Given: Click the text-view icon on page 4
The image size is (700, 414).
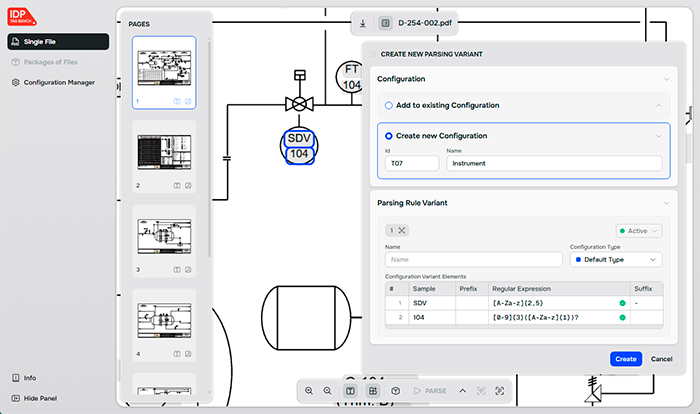Looking at the screenshot, I should [177, 354].
